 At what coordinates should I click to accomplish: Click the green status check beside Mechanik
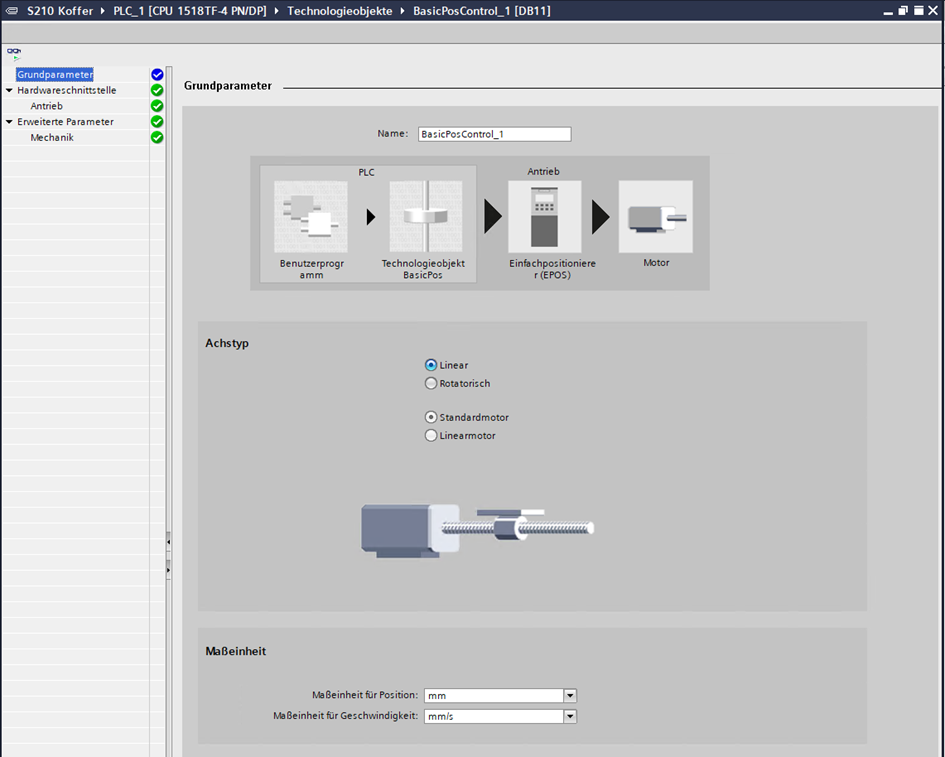pyautogui.click(x=157, y=138)
